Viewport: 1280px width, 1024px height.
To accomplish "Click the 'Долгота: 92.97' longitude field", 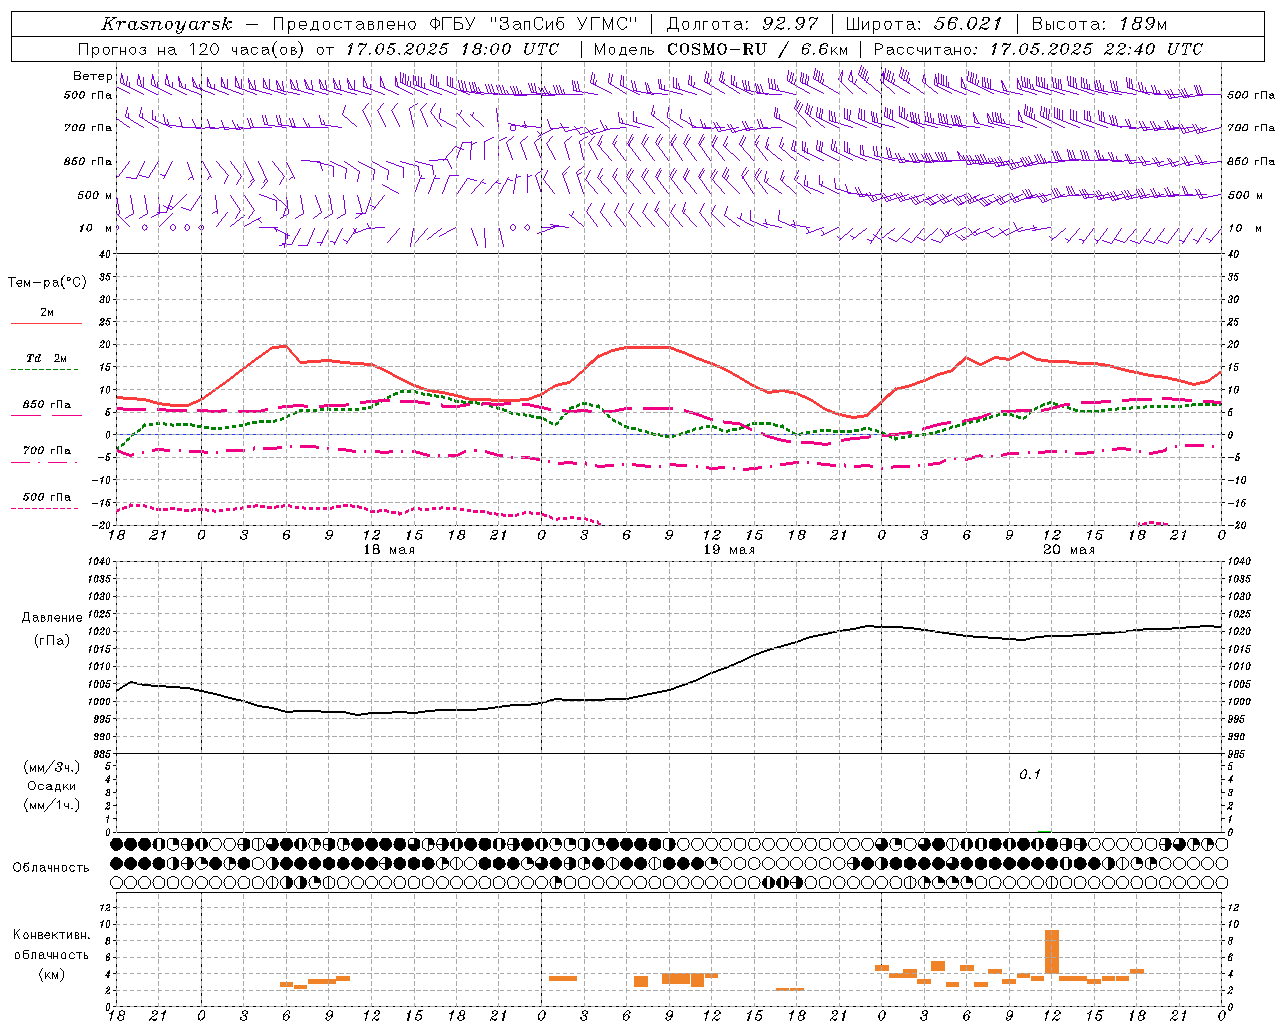I will coord(742,24).
